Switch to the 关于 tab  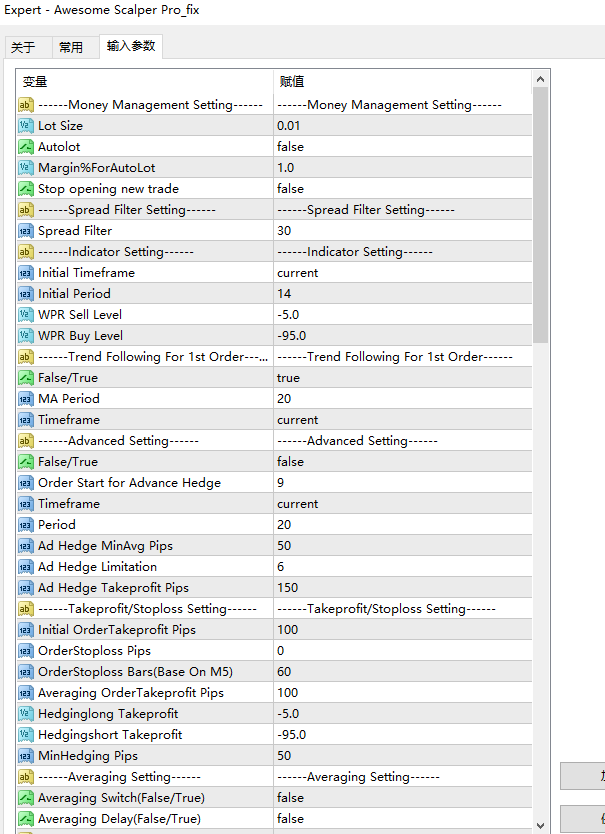(23, 47)
